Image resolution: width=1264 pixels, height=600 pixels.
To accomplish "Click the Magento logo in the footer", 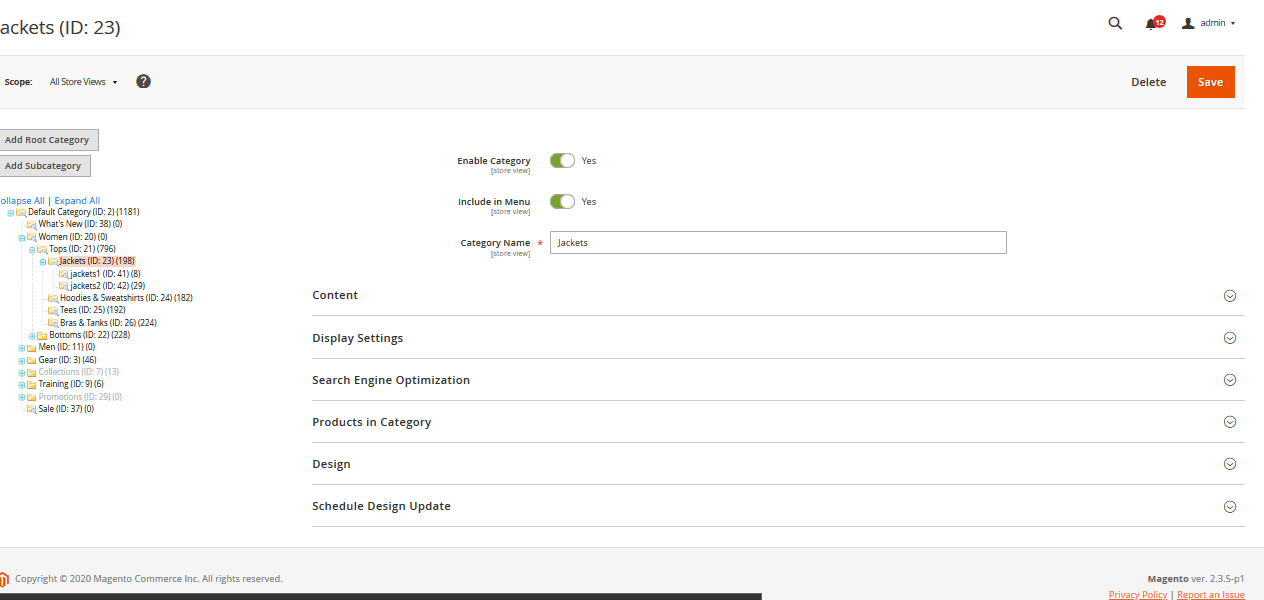I will tap(4, 578).
